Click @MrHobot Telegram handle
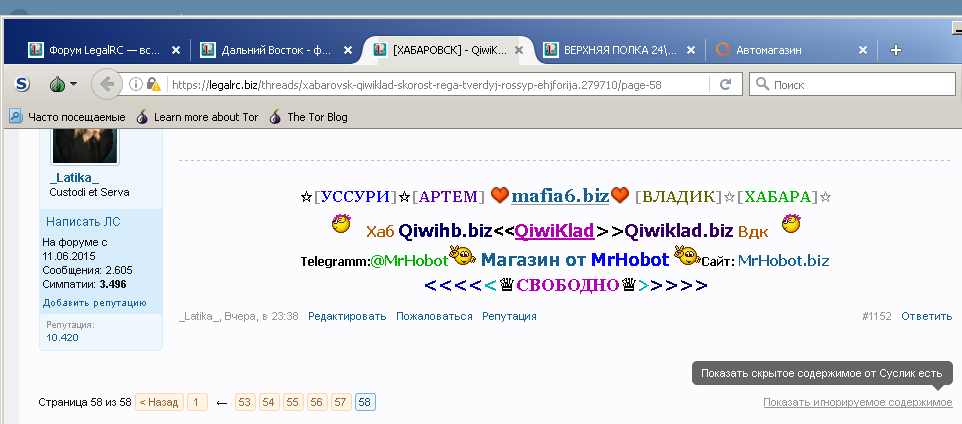The height and width of the screenshot is (424, 962). pyautogui.click(x=410, y=261)
